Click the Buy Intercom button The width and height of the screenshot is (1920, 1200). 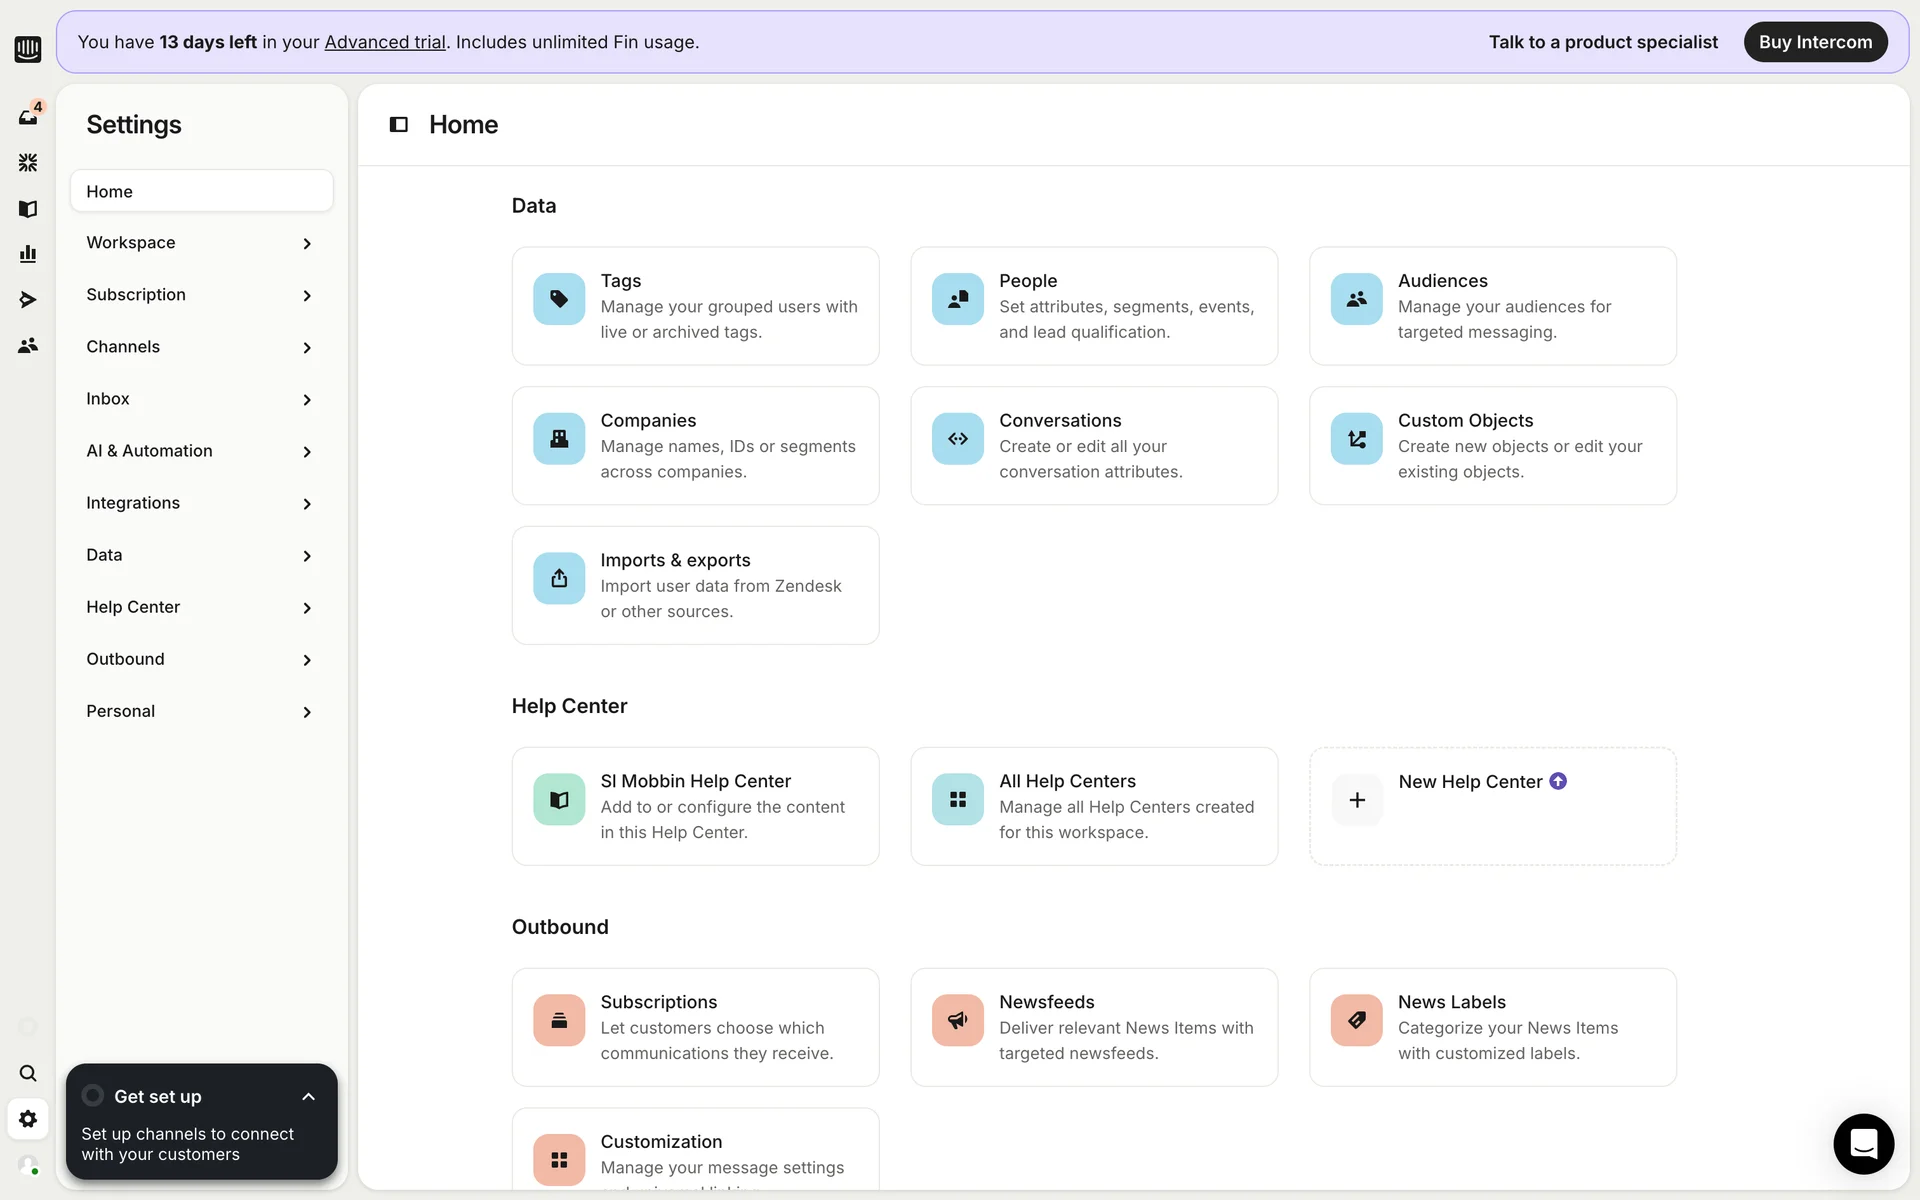(1815, 42)
